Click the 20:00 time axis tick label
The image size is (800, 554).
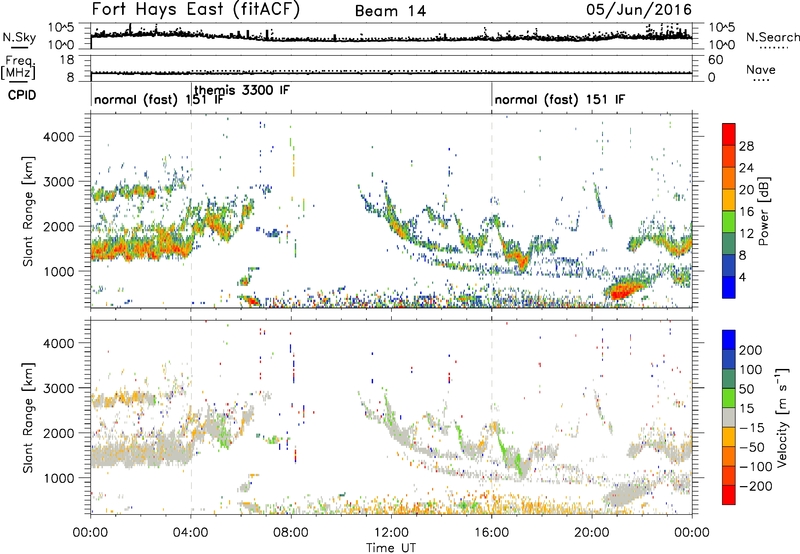[591, 533]
